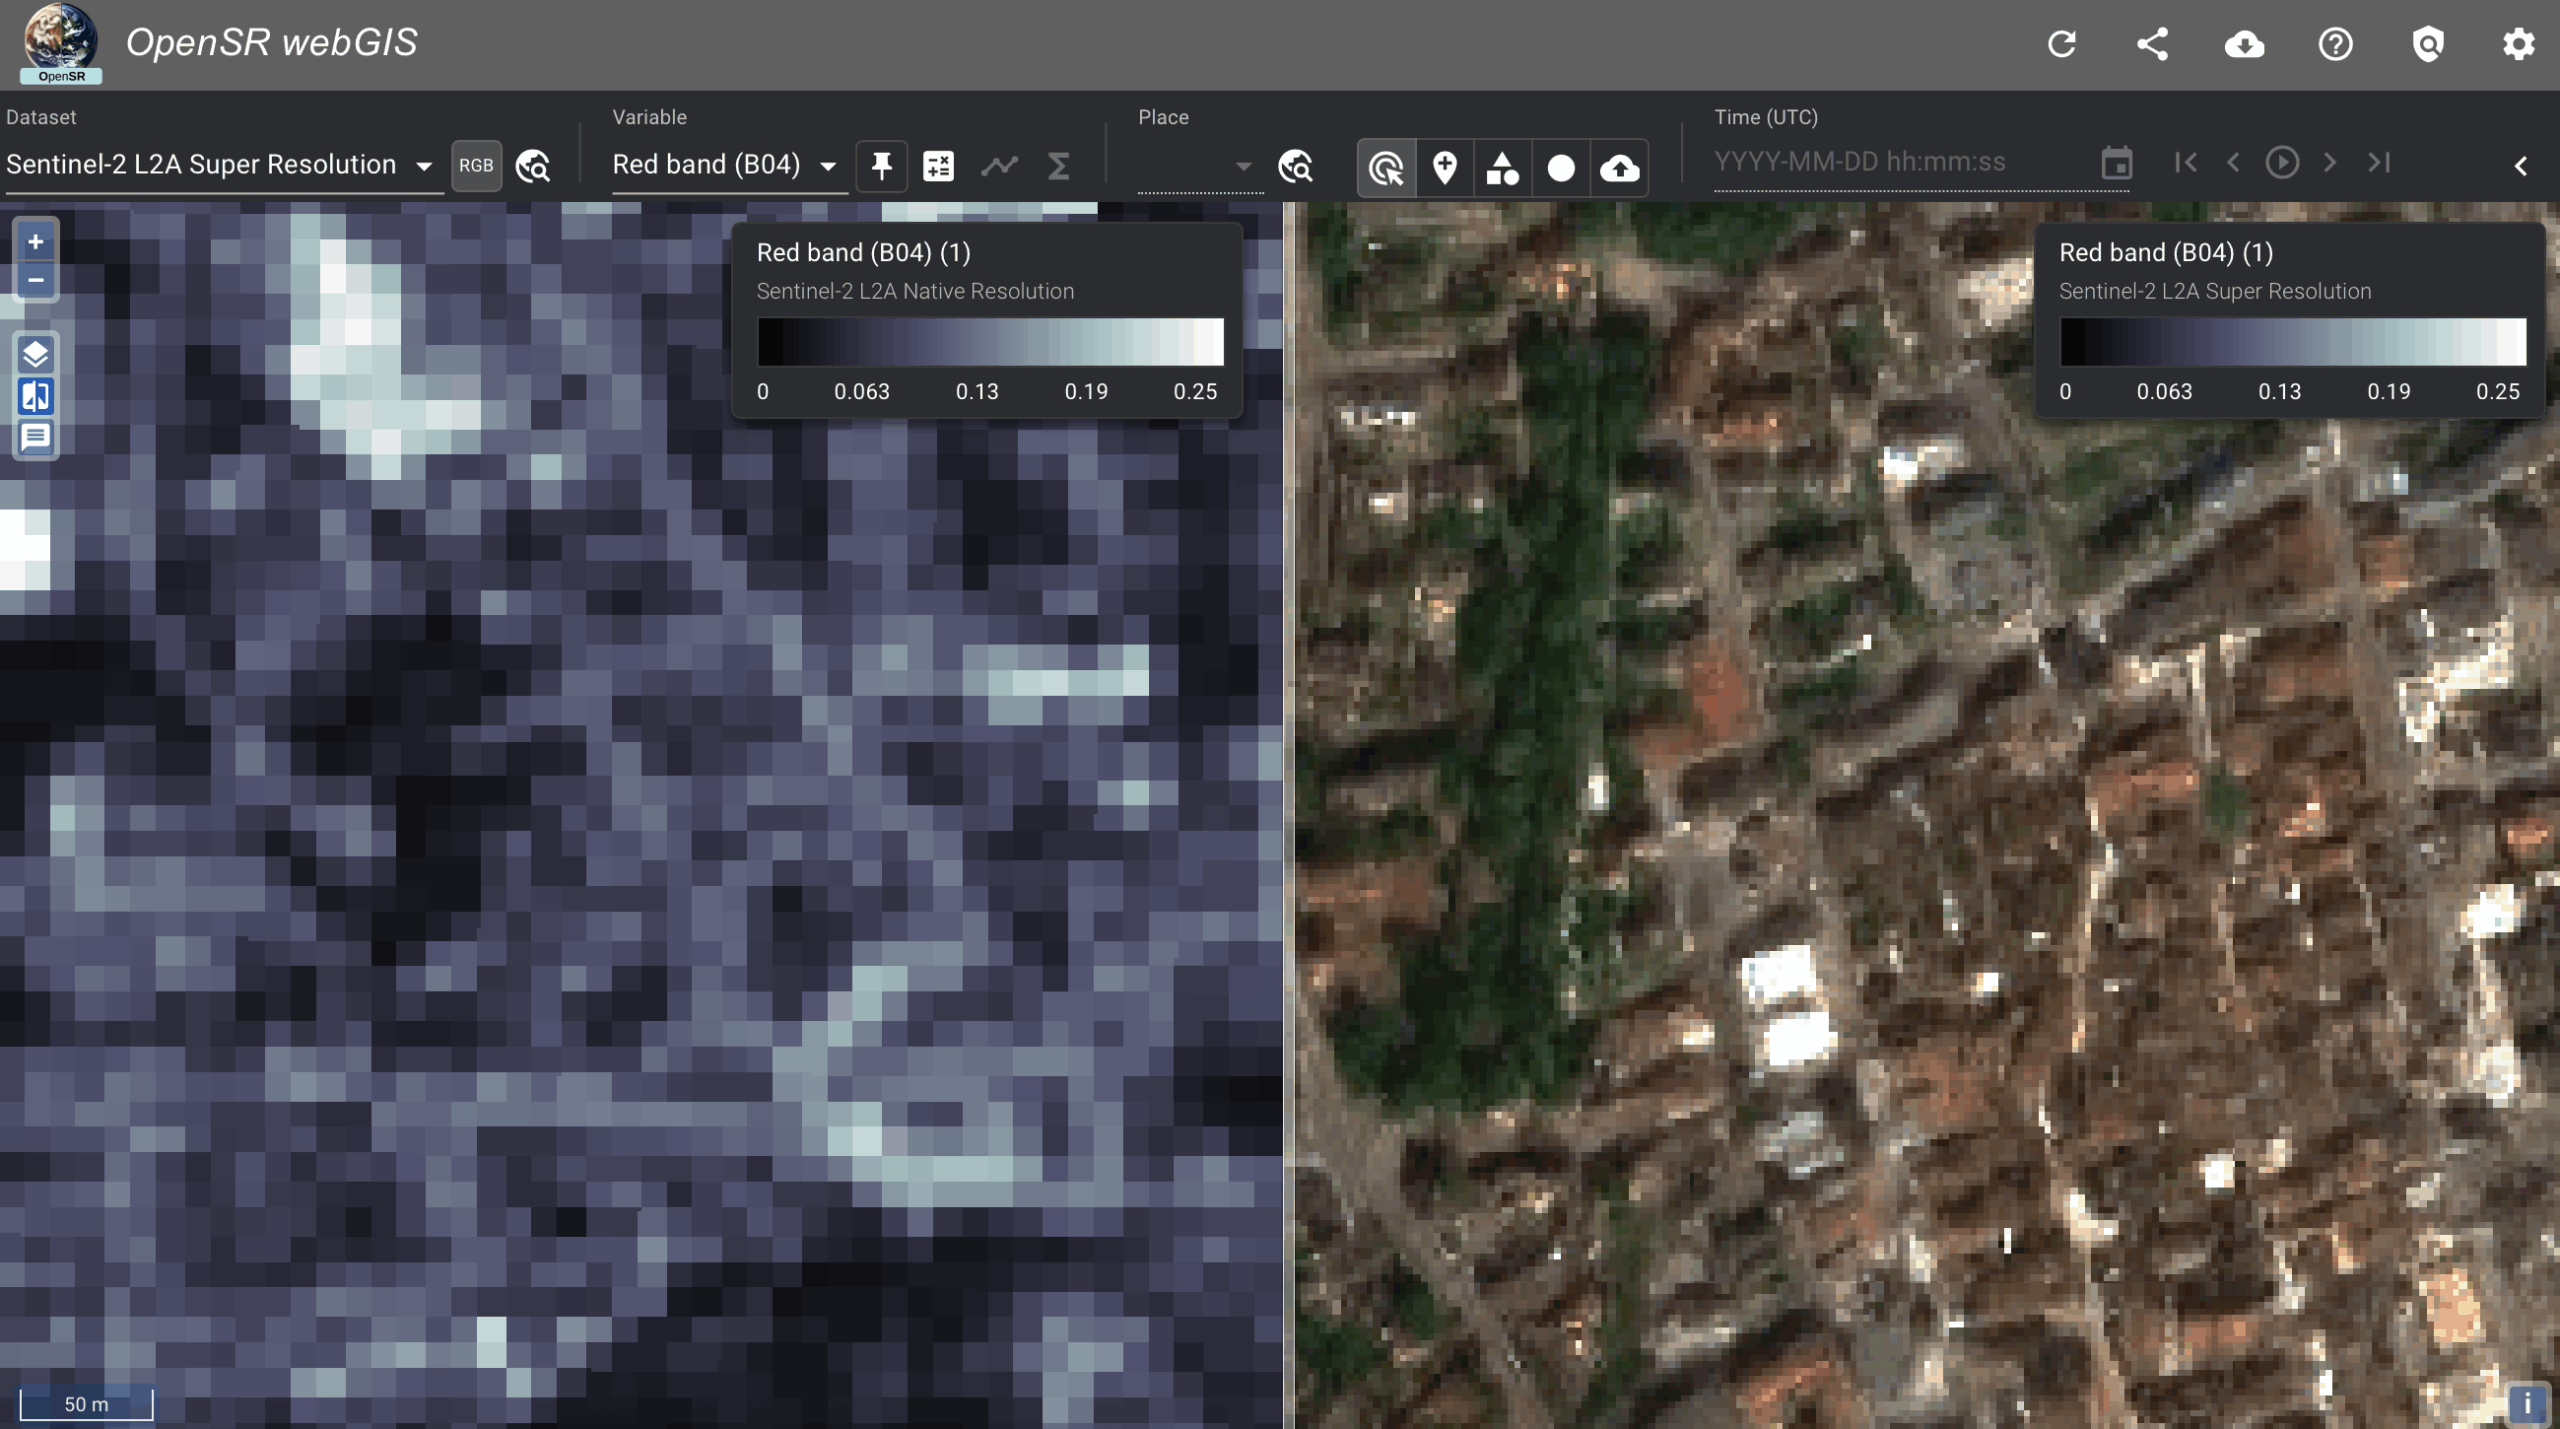Open the settings gear icon

(2518, 44)
